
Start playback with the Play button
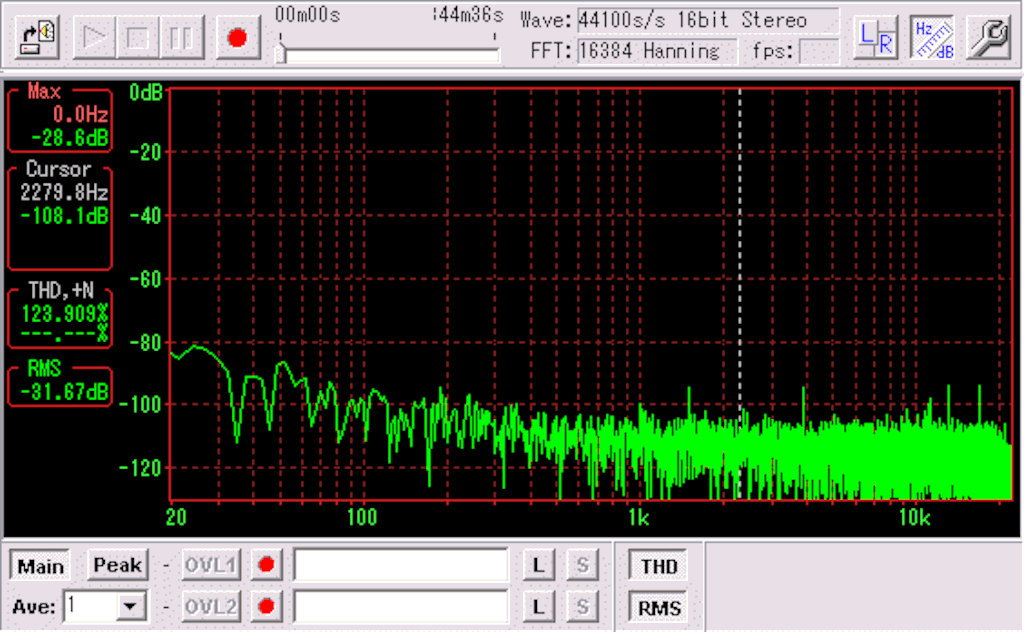(x=94, y=38)
